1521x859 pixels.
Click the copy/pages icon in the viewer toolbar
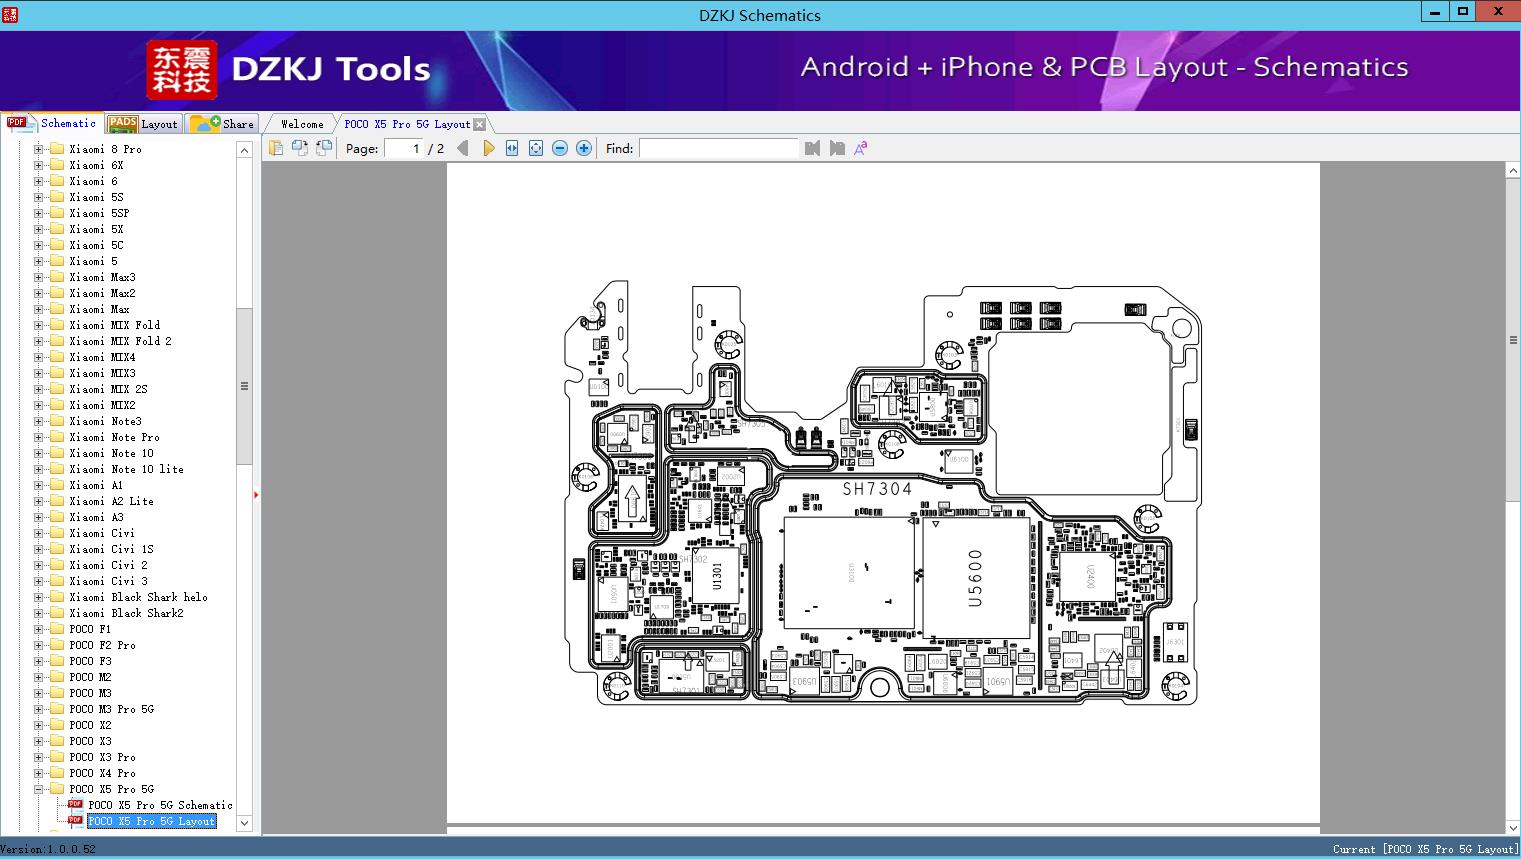(276, 148)
